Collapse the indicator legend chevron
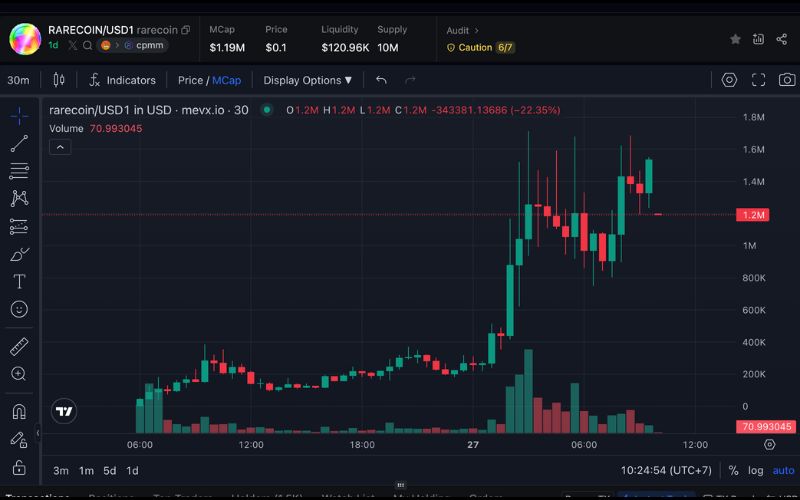This screenshot has width=800, height=500. click(59, 147)
